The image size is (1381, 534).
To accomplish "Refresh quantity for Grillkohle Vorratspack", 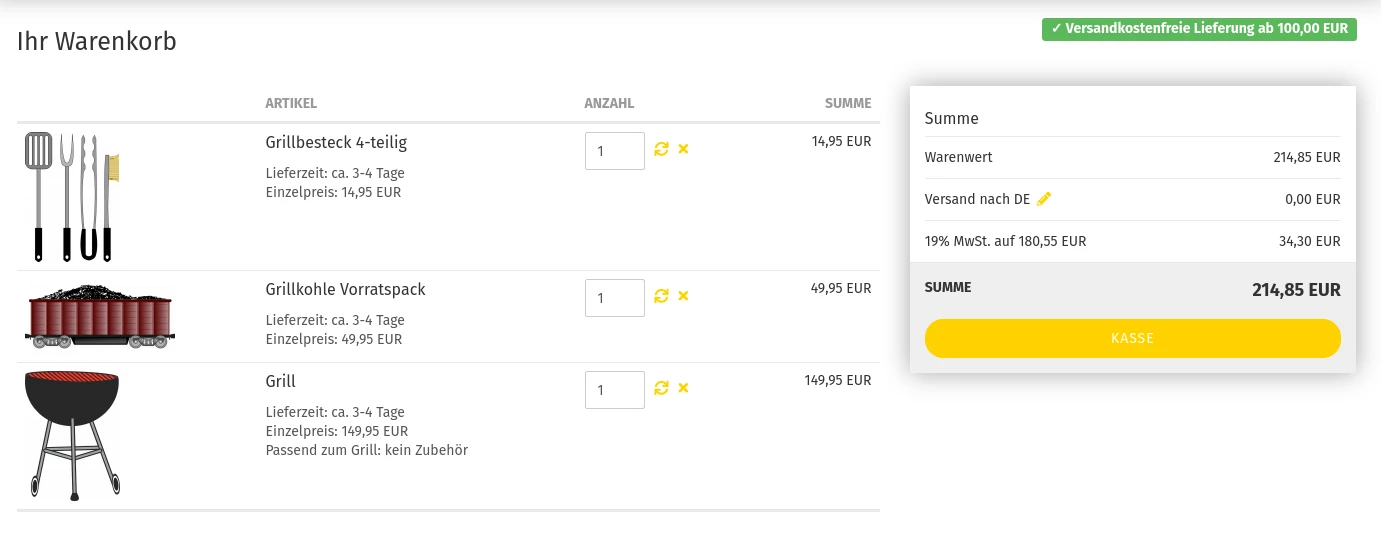I will [661, 296].
